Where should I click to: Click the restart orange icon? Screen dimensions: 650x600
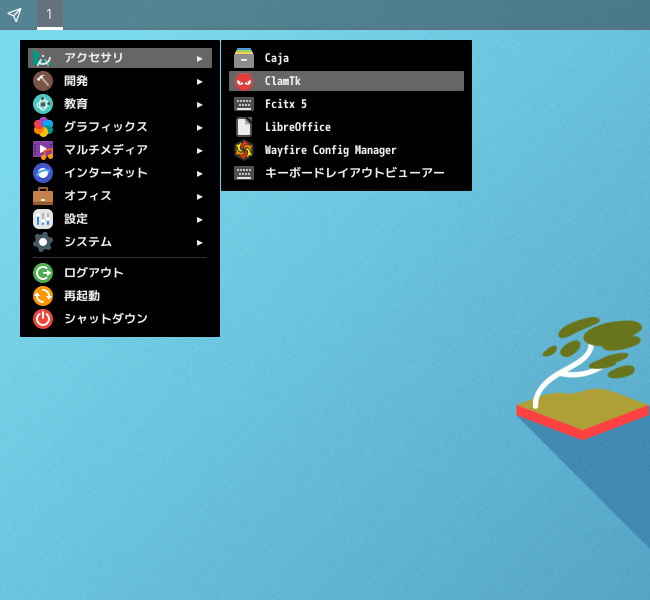coord(43,296)
